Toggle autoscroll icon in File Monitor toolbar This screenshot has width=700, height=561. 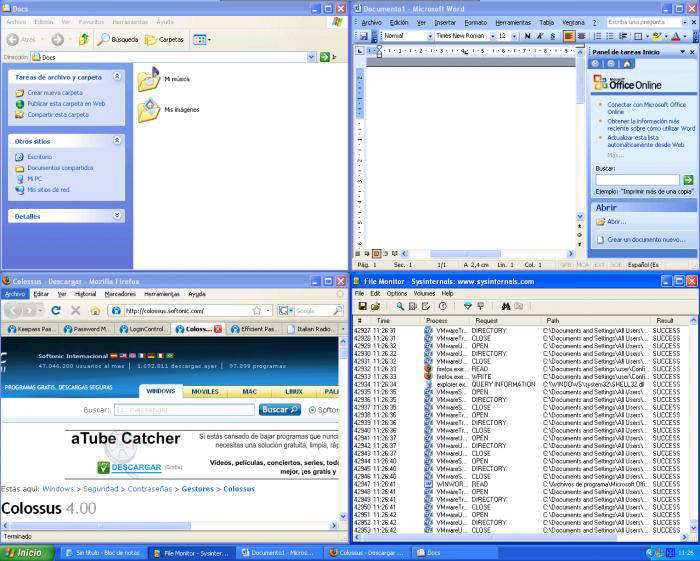click(x=413, y=306)
